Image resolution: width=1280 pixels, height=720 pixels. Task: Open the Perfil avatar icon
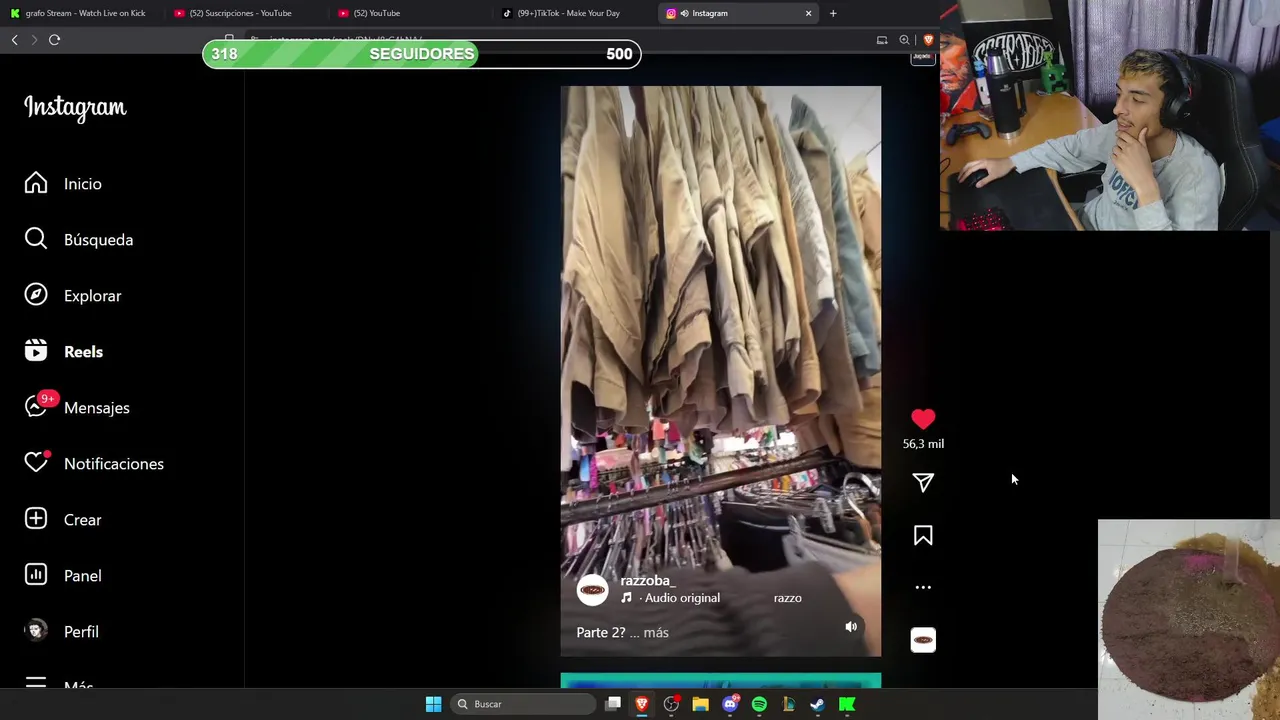coord(36,631)
